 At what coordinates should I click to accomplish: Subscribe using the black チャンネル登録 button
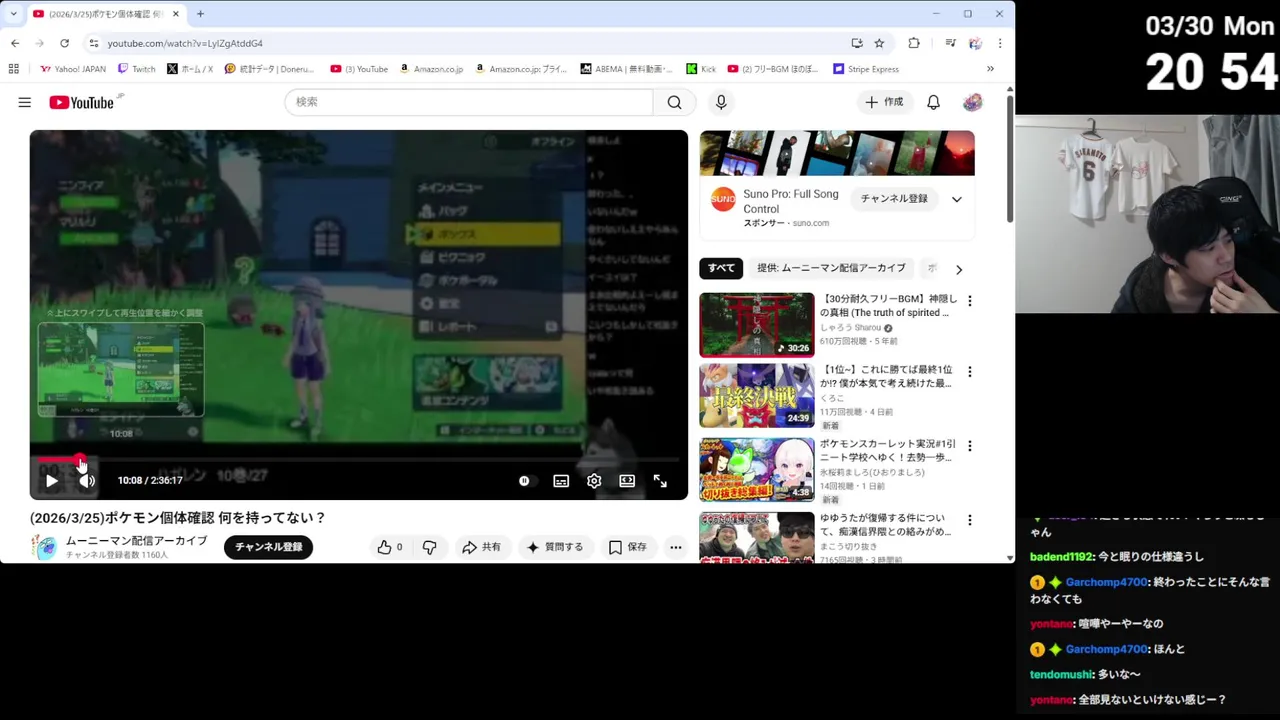pos(268,547)
